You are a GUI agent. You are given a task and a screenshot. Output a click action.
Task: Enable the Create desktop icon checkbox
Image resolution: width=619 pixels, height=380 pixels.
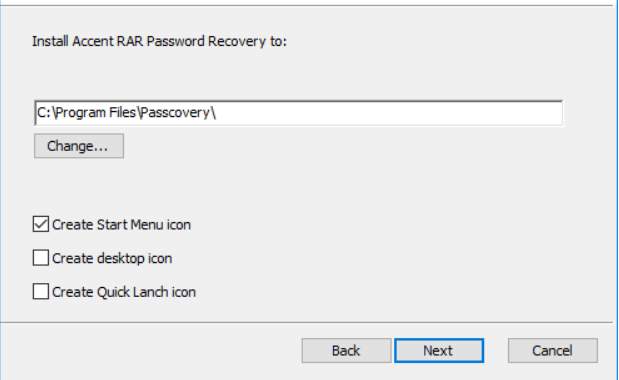coord(41,258)
